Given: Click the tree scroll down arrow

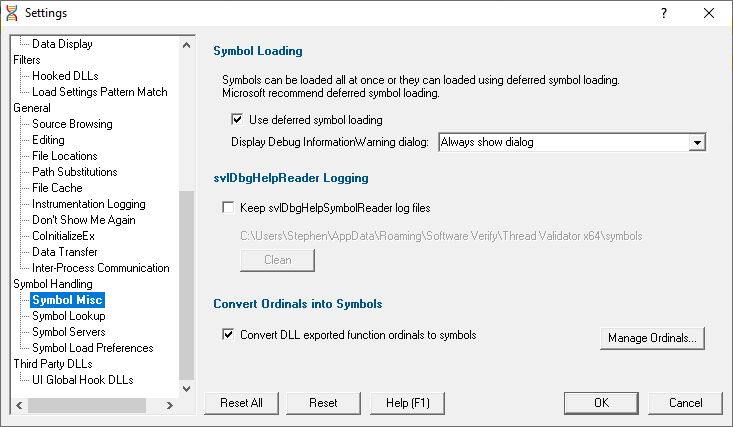Looking at the screenshot, I should pos(187,389).
